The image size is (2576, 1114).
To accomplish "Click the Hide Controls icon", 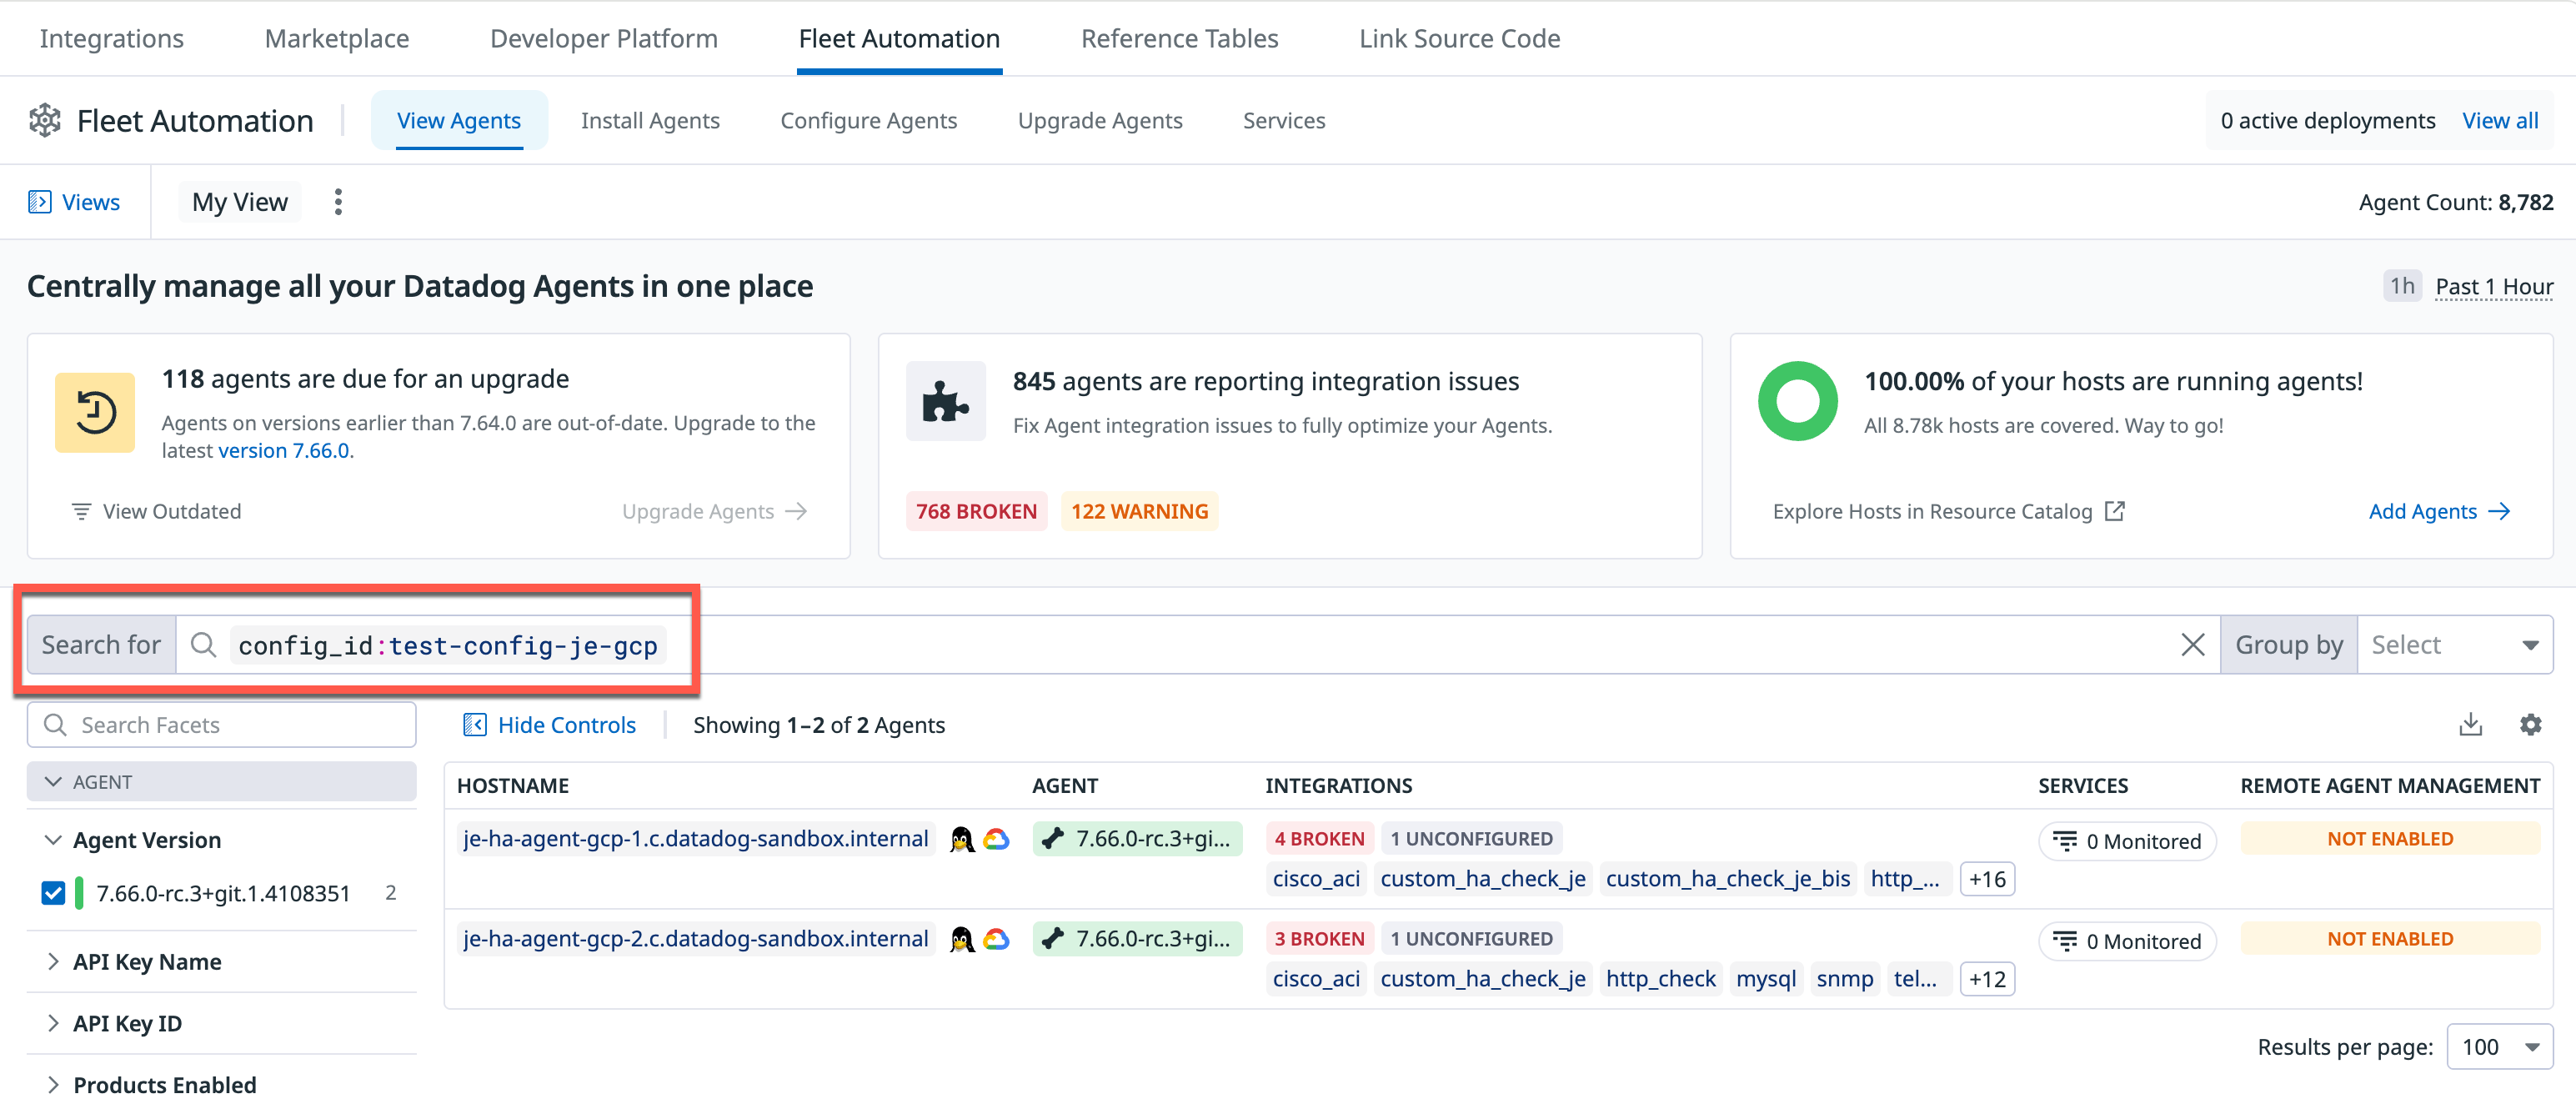I will point(475,725).
